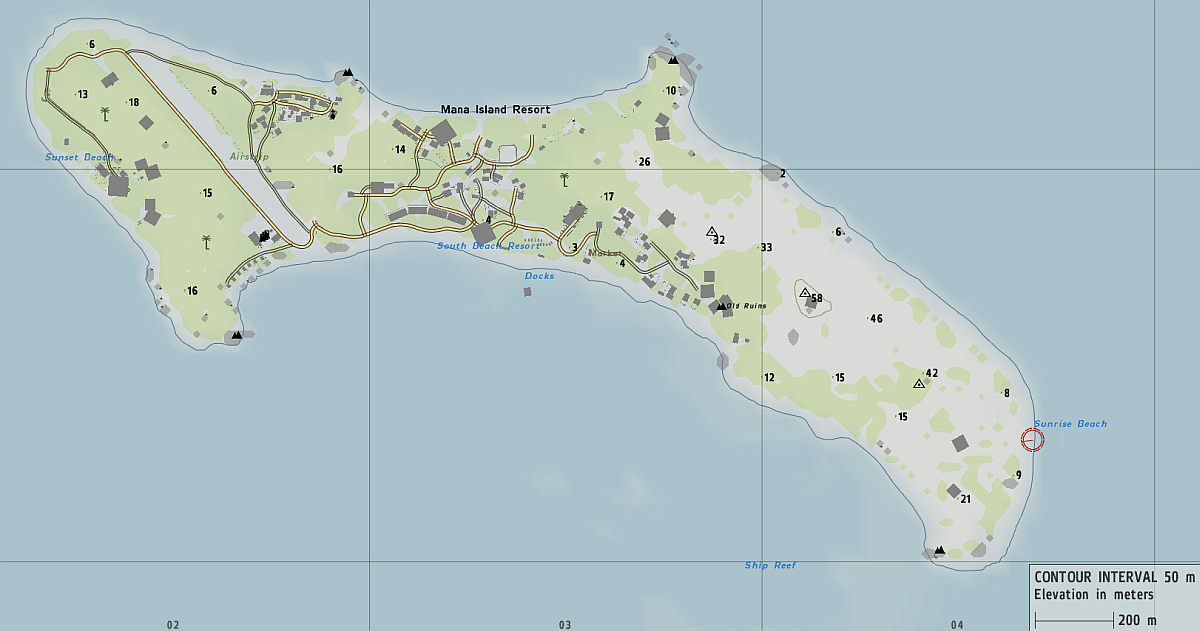Screen dimensions: 1200x631
Task: Click the red circle marker at Sunrise Beach
Action: click(1032, 439)
